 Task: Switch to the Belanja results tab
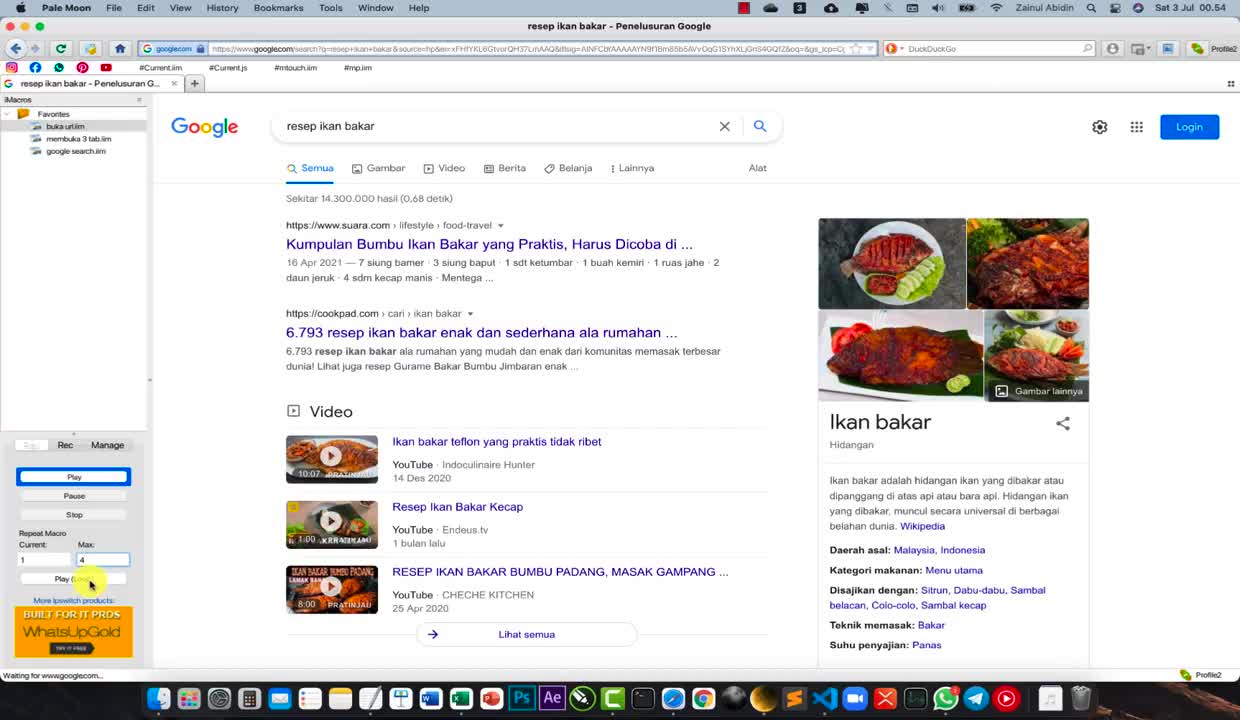568,168
